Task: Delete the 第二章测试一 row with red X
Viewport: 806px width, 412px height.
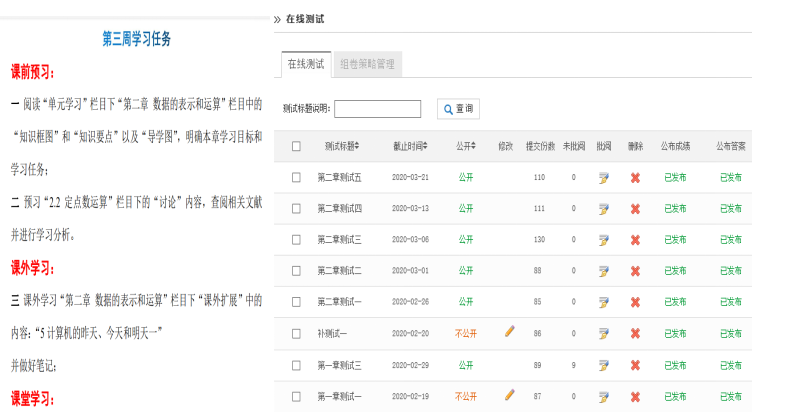Action: click(x=634, y=302)
